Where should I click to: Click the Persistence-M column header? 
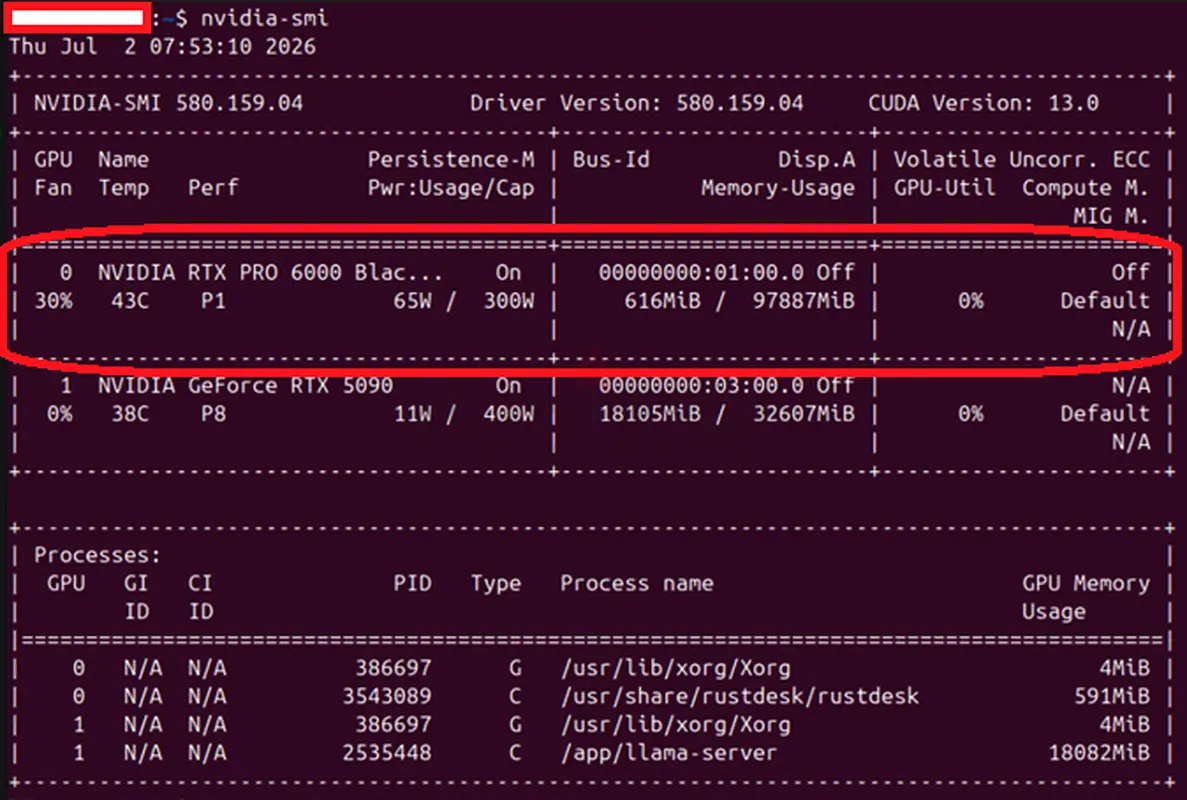click(x=451, y=160)
